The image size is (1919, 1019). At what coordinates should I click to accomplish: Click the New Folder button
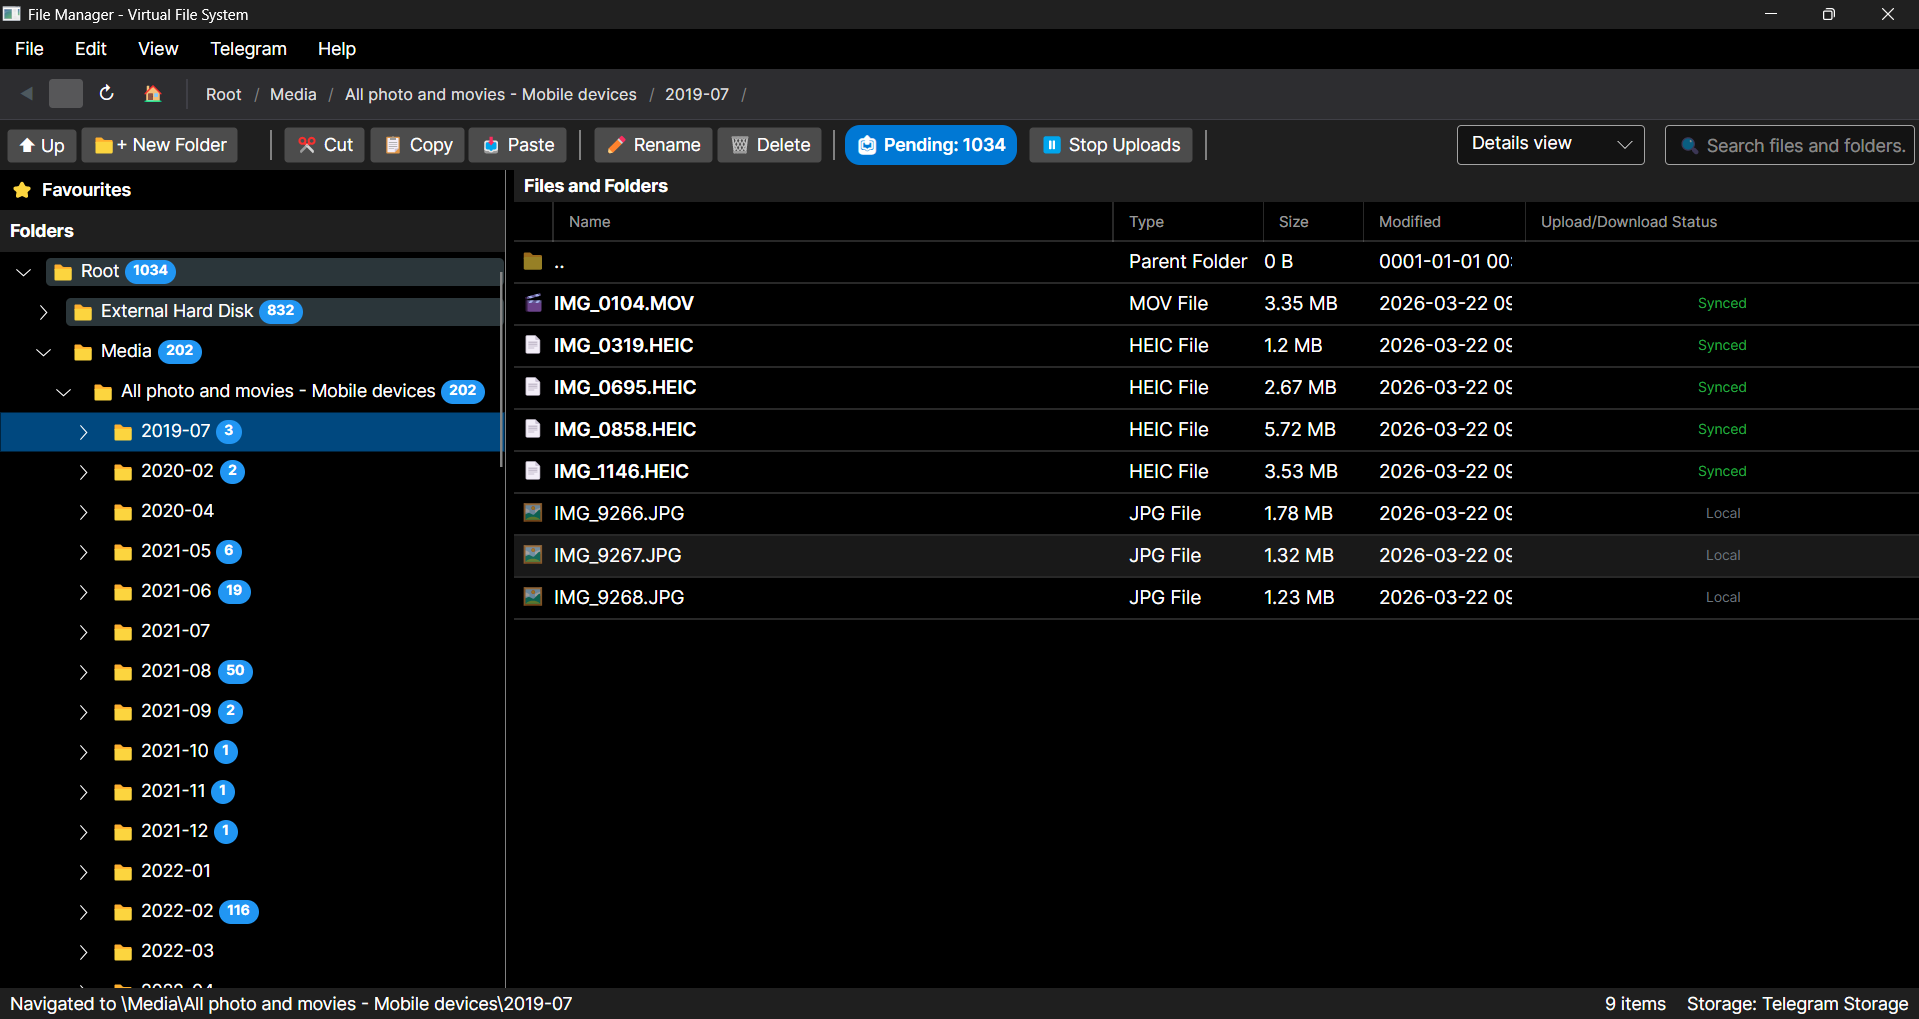160,145
